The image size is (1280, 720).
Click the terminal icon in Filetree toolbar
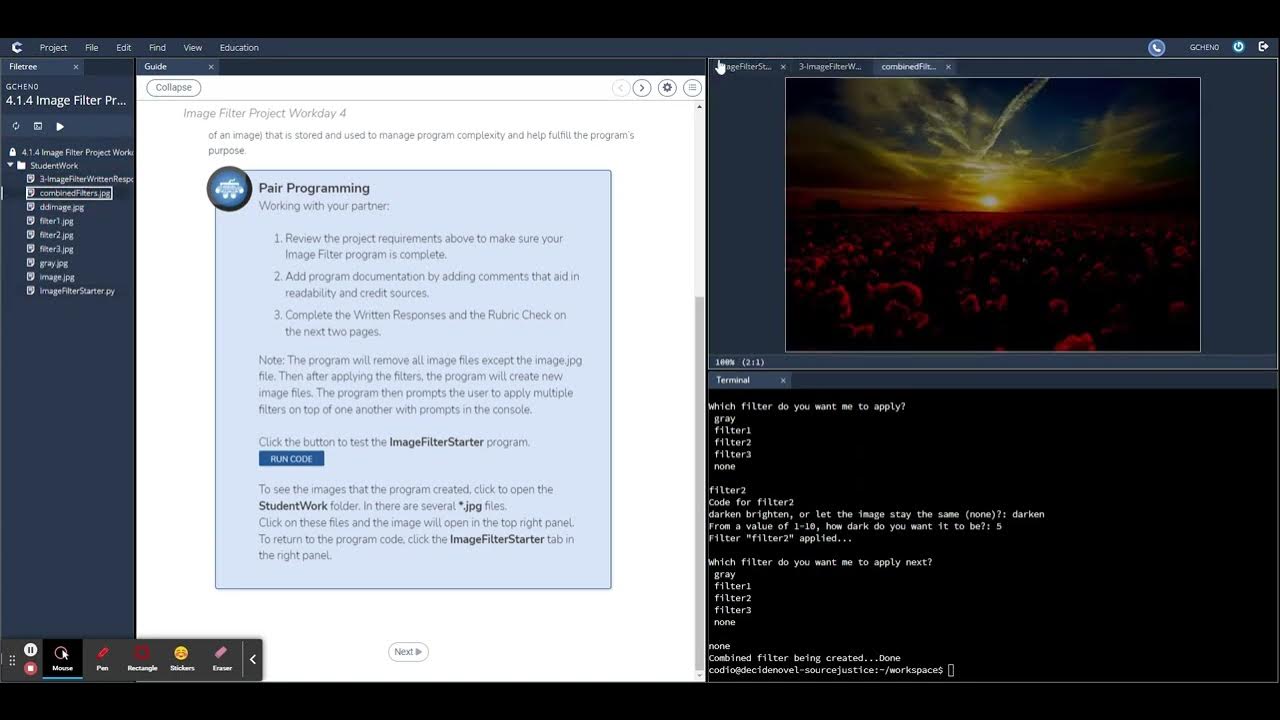click(38, 126)
